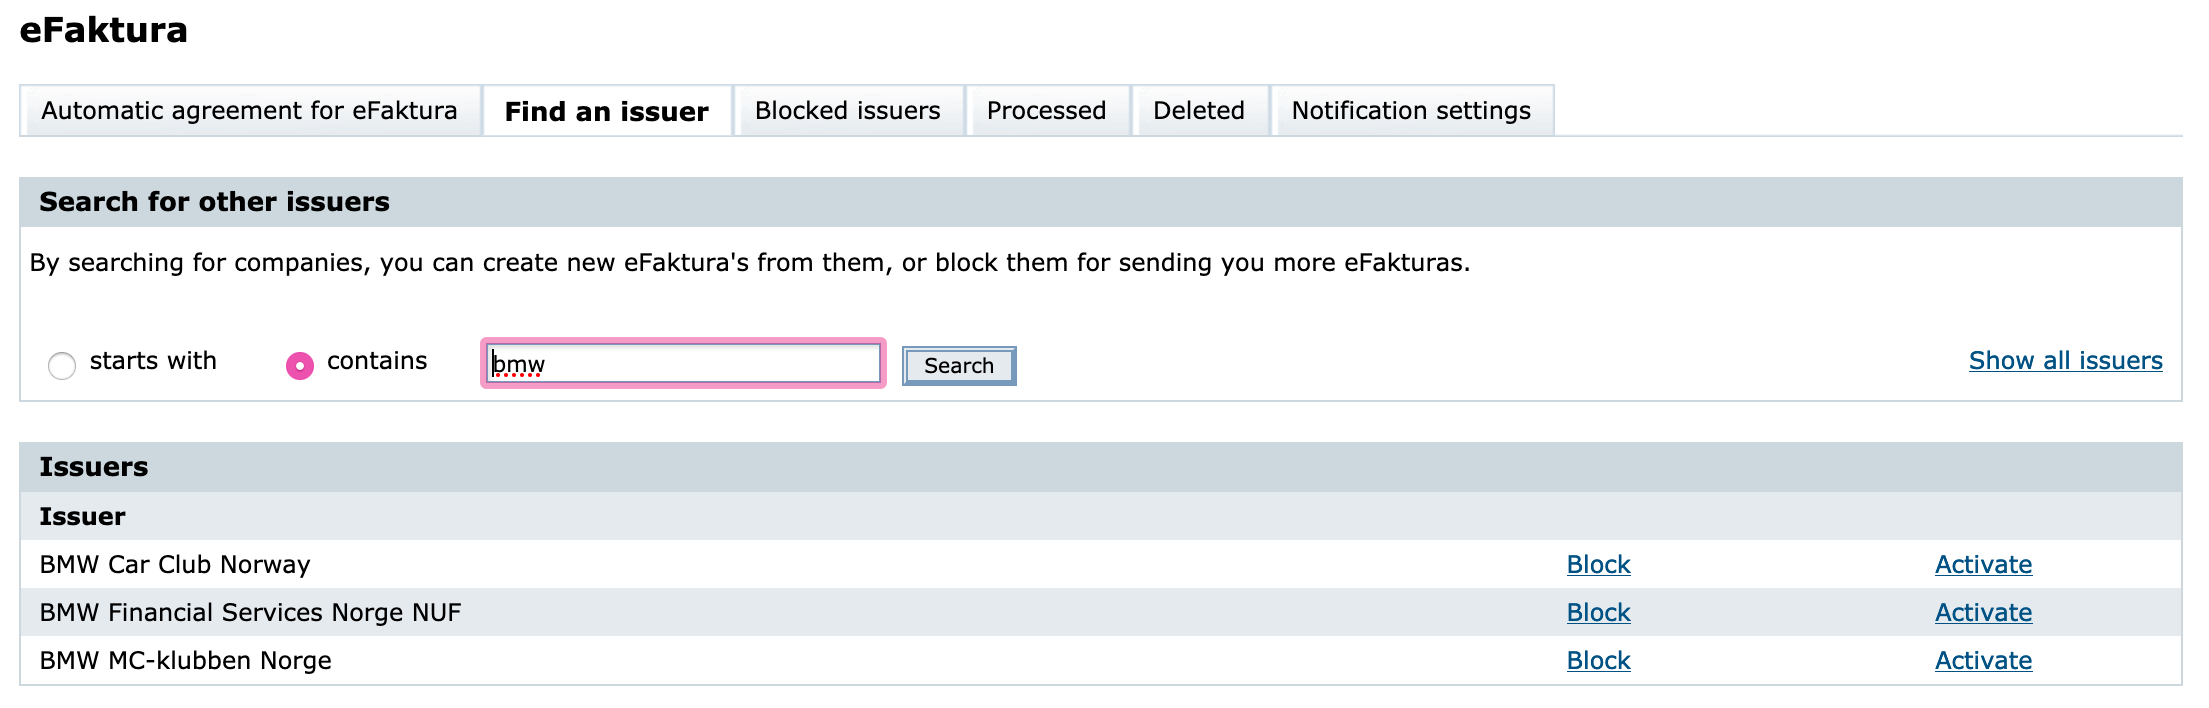Image resolution: width=2209 pixels, height=708 pixels.
Task: Select the "starts with" radio button
Action: pyautogui.click(x=62, y=366)
